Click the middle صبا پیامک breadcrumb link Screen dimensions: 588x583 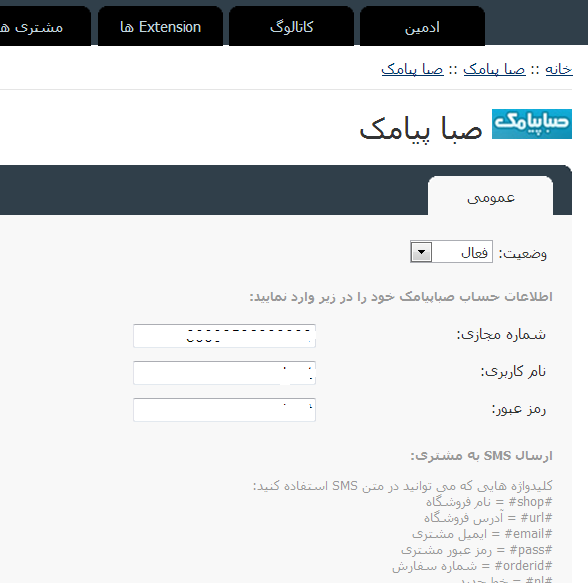coord(494,69)
